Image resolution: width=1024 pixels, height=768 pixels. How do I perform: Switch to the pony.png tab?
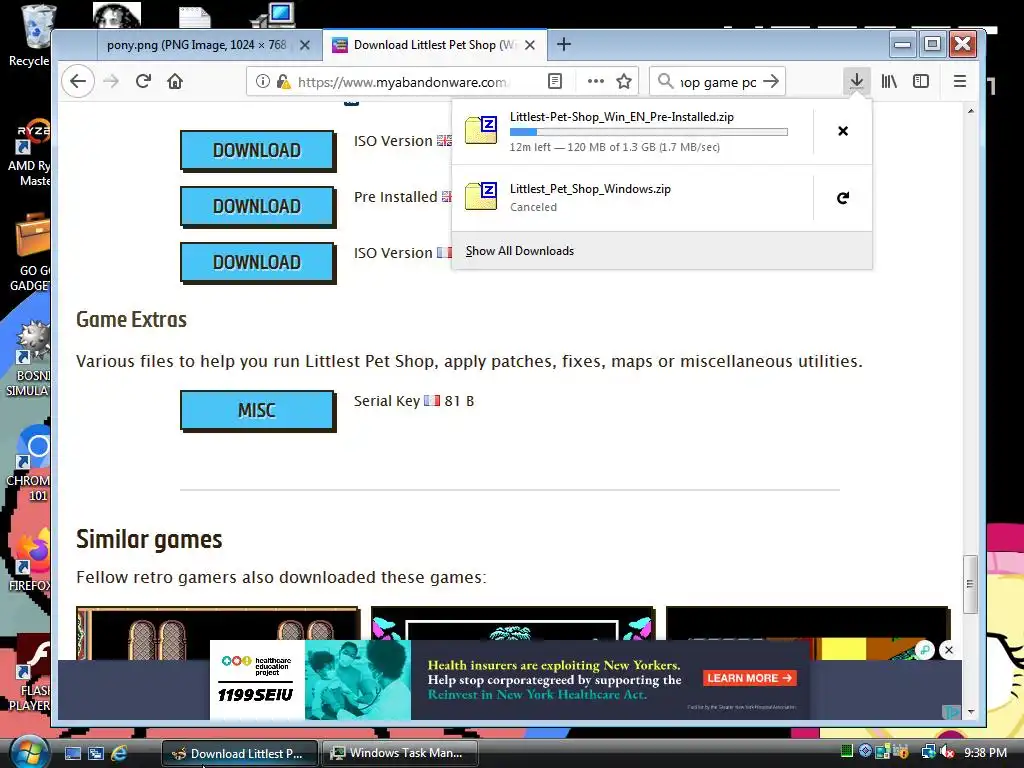click(x=196, y=45)
